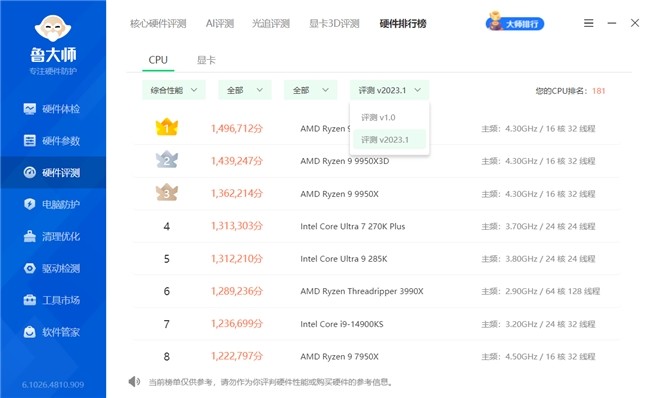This screenshot has height=398, width=650.
Task: Click specs 3.80GHz / 24 核 24 线程
Action: (x=550, y=259)
